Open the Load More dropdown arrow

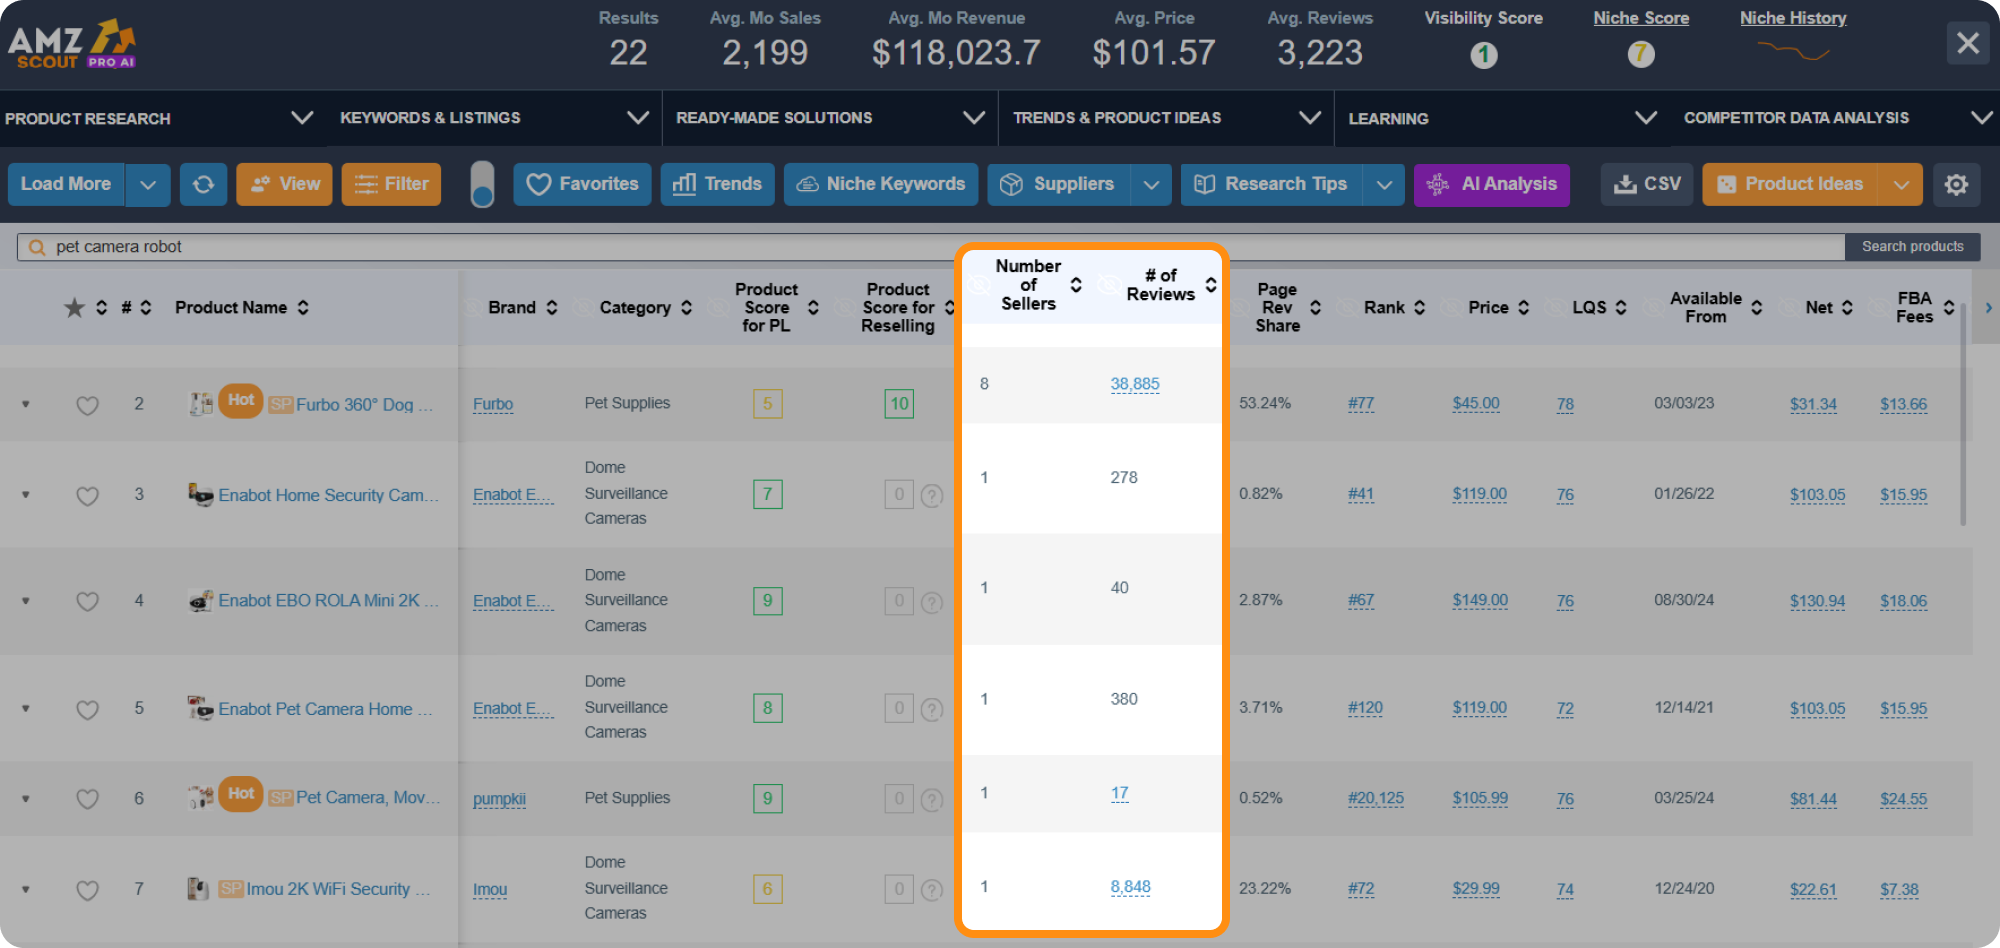(147, 184)
